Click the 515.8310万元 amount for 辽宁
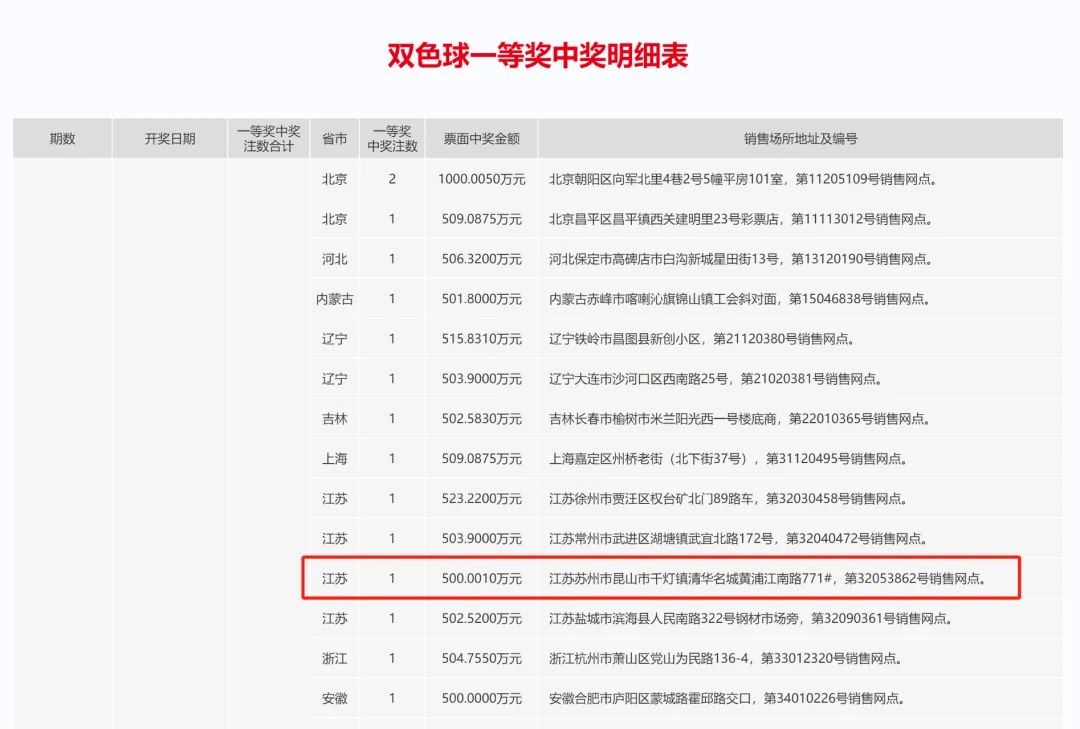This screenshot has width=1080, height=729. (481, 339)
